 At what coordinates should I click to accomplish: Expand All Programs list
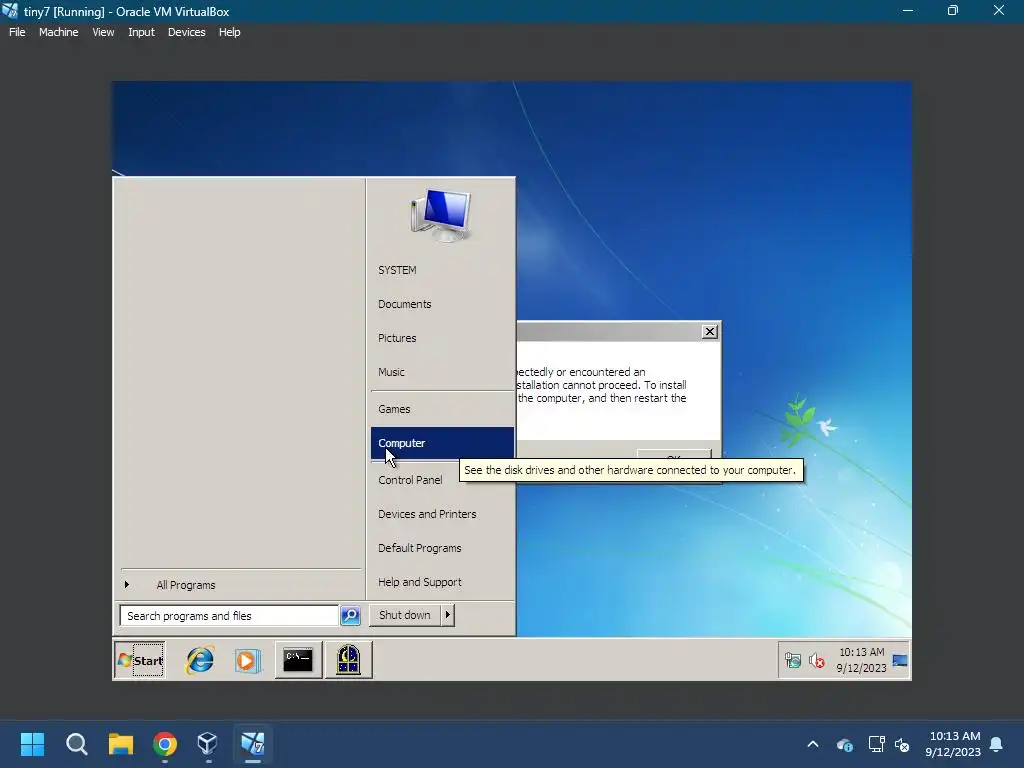(240, 585)
